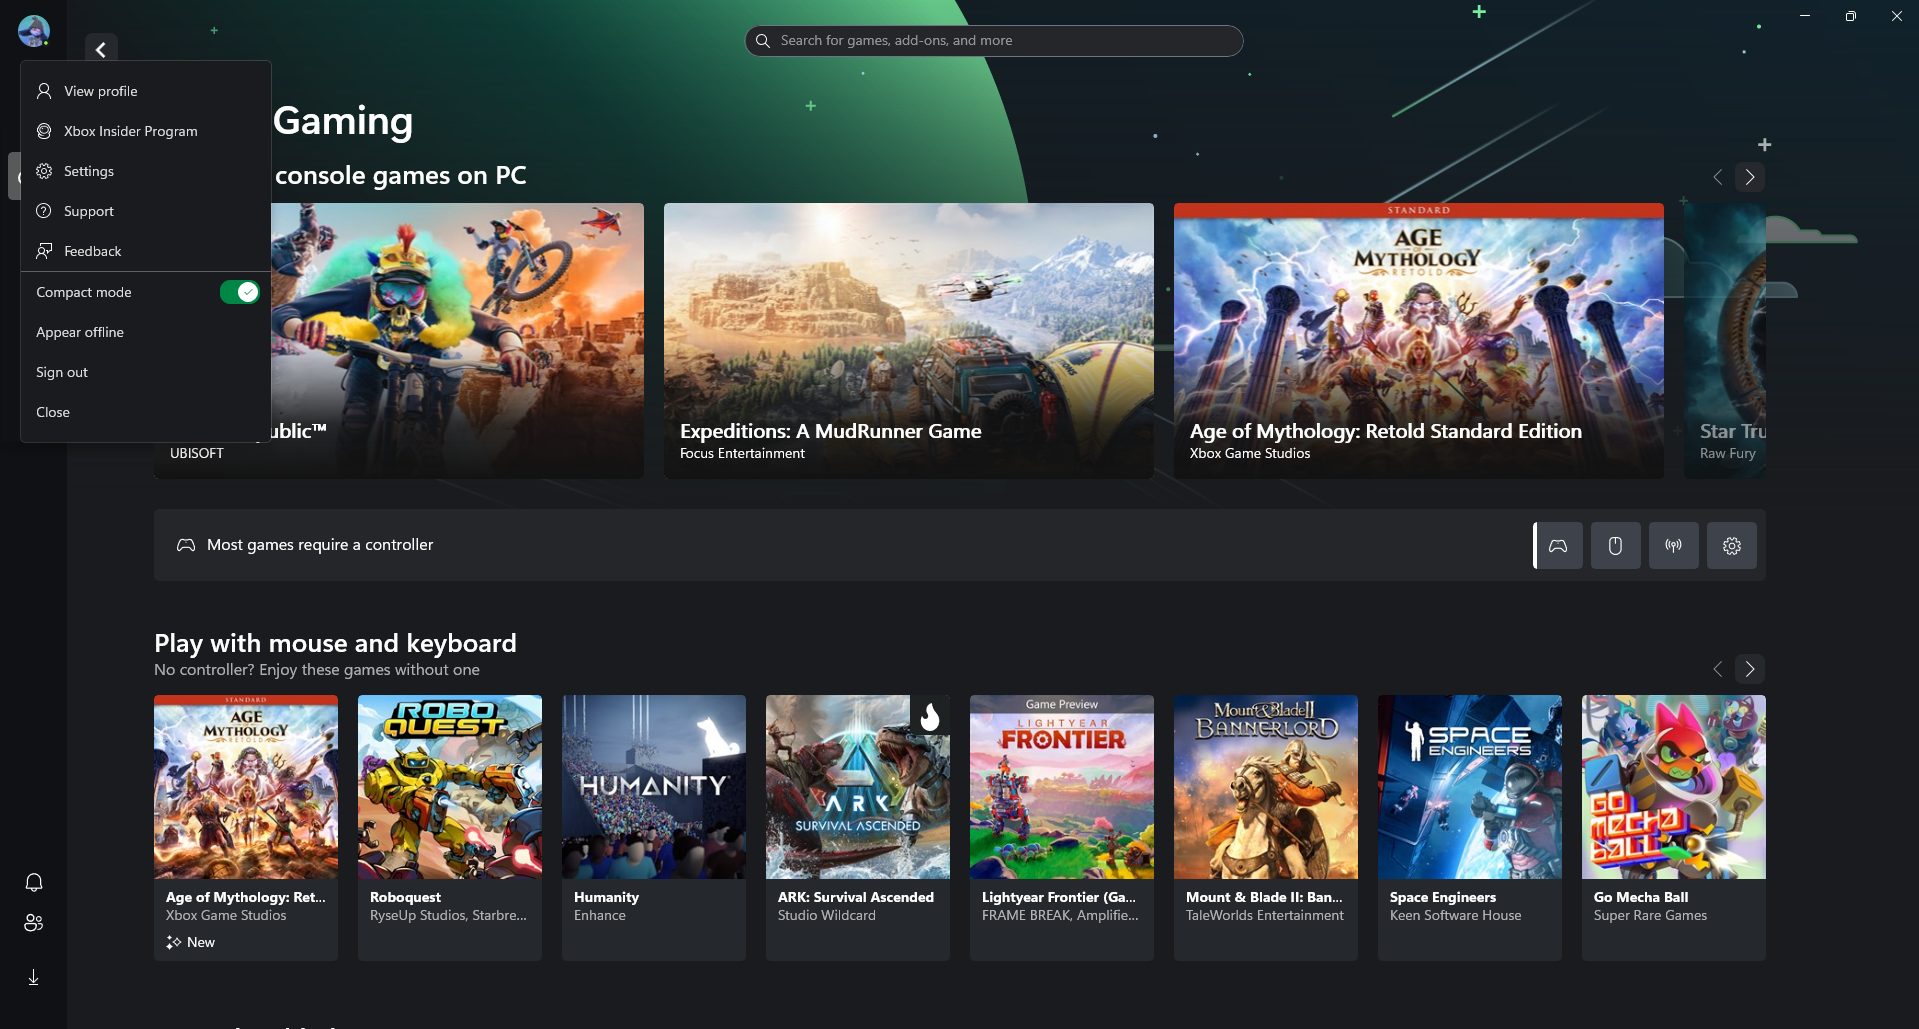Open the friends and social icon
The image size is (1919, 1029).
click(33, 923)
